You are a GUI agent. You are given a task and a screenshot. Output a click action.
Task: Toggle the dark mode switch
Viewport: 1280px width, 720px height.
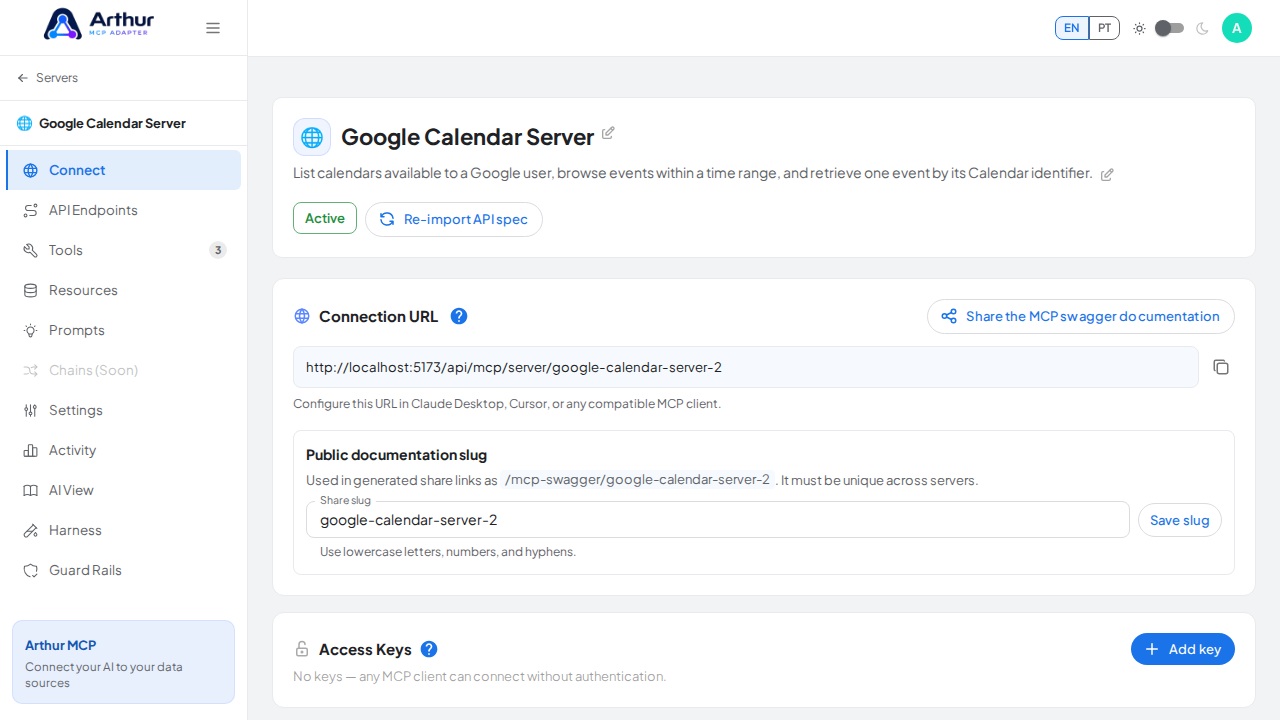point(1169,28)
